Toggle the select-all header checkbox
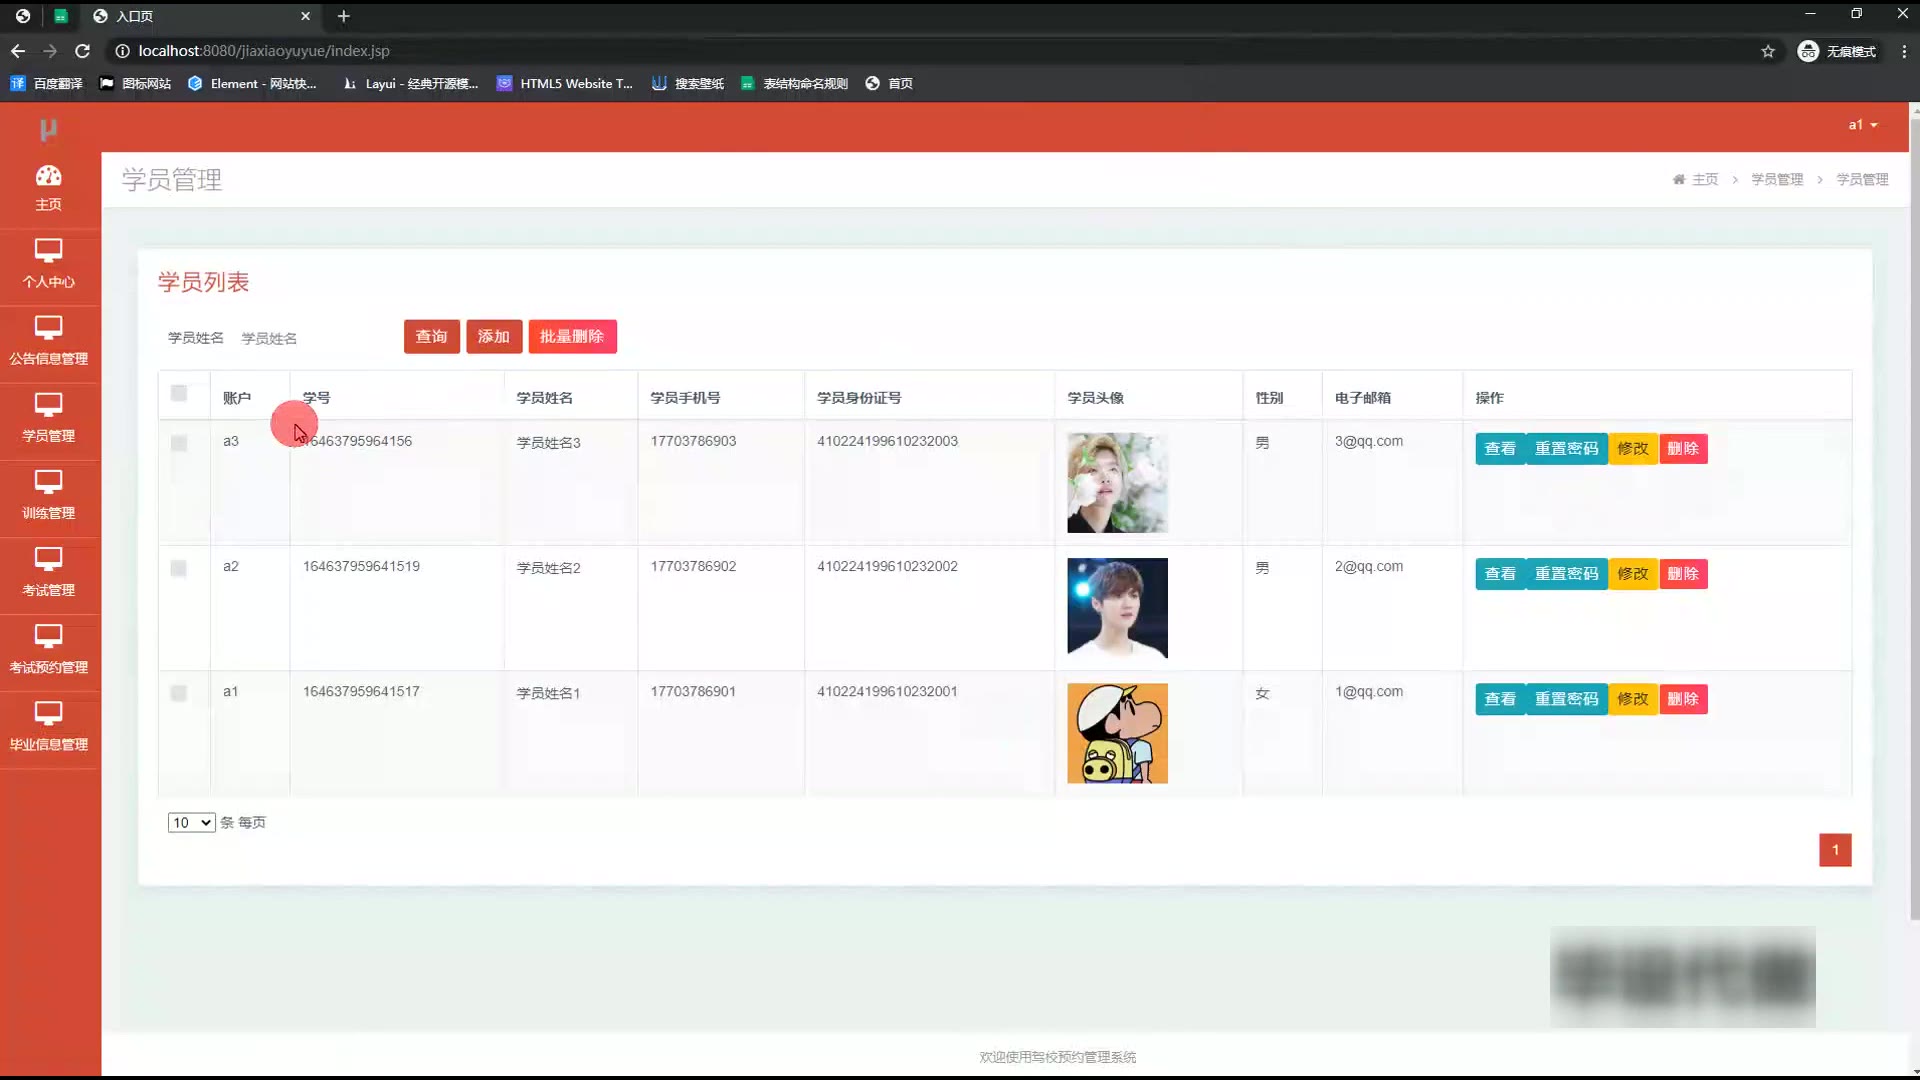The image size is (1920, 1080). coord(179,394)
